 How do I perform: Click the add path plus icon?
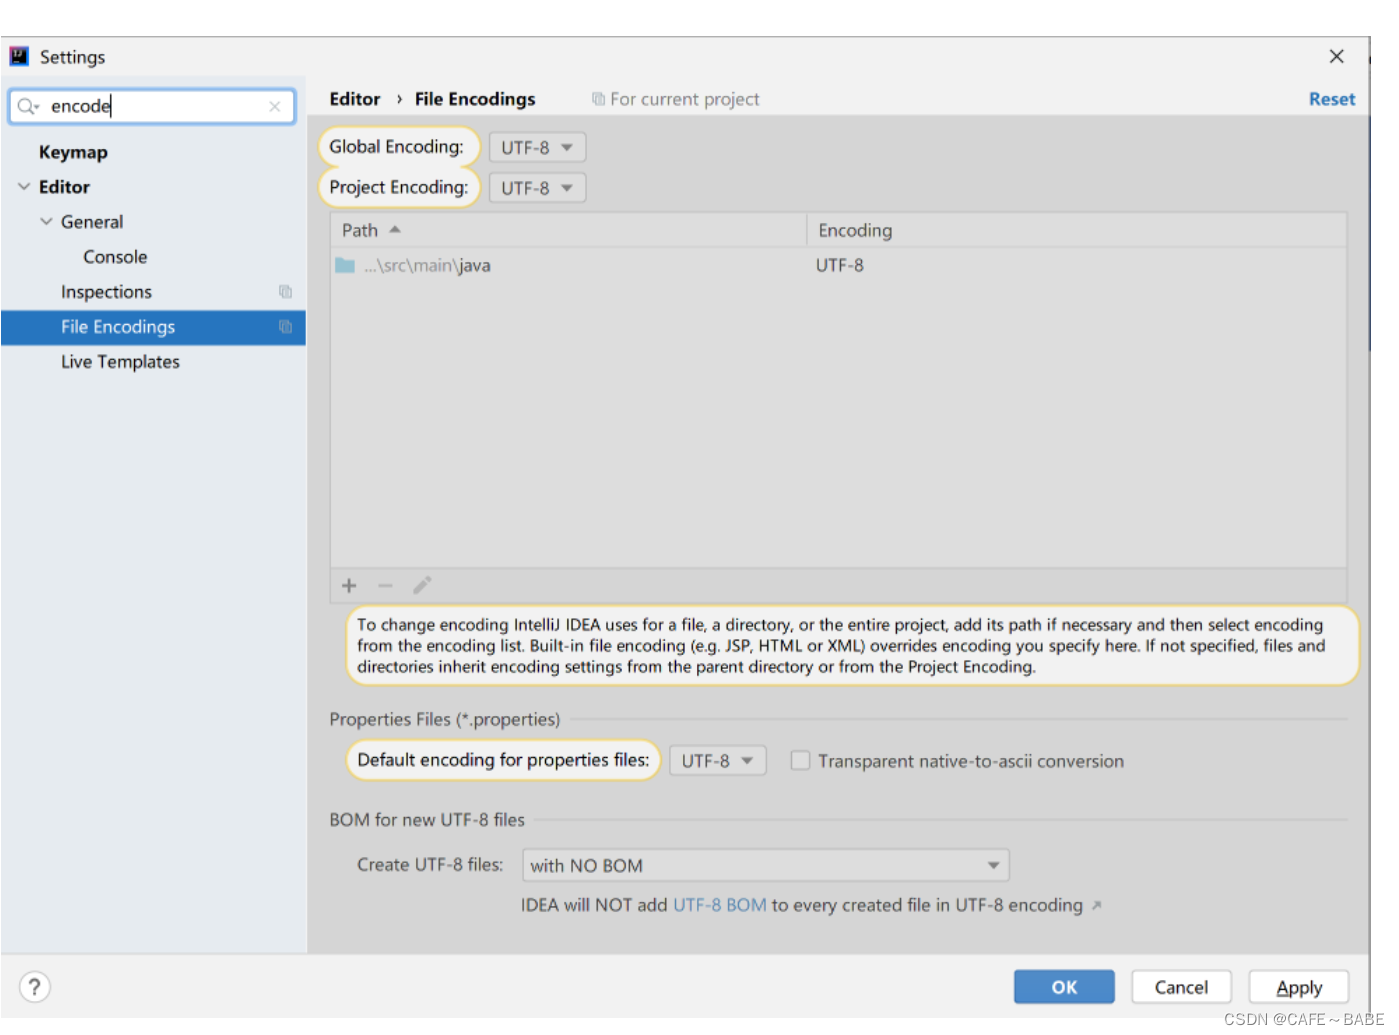coord(349,586)
